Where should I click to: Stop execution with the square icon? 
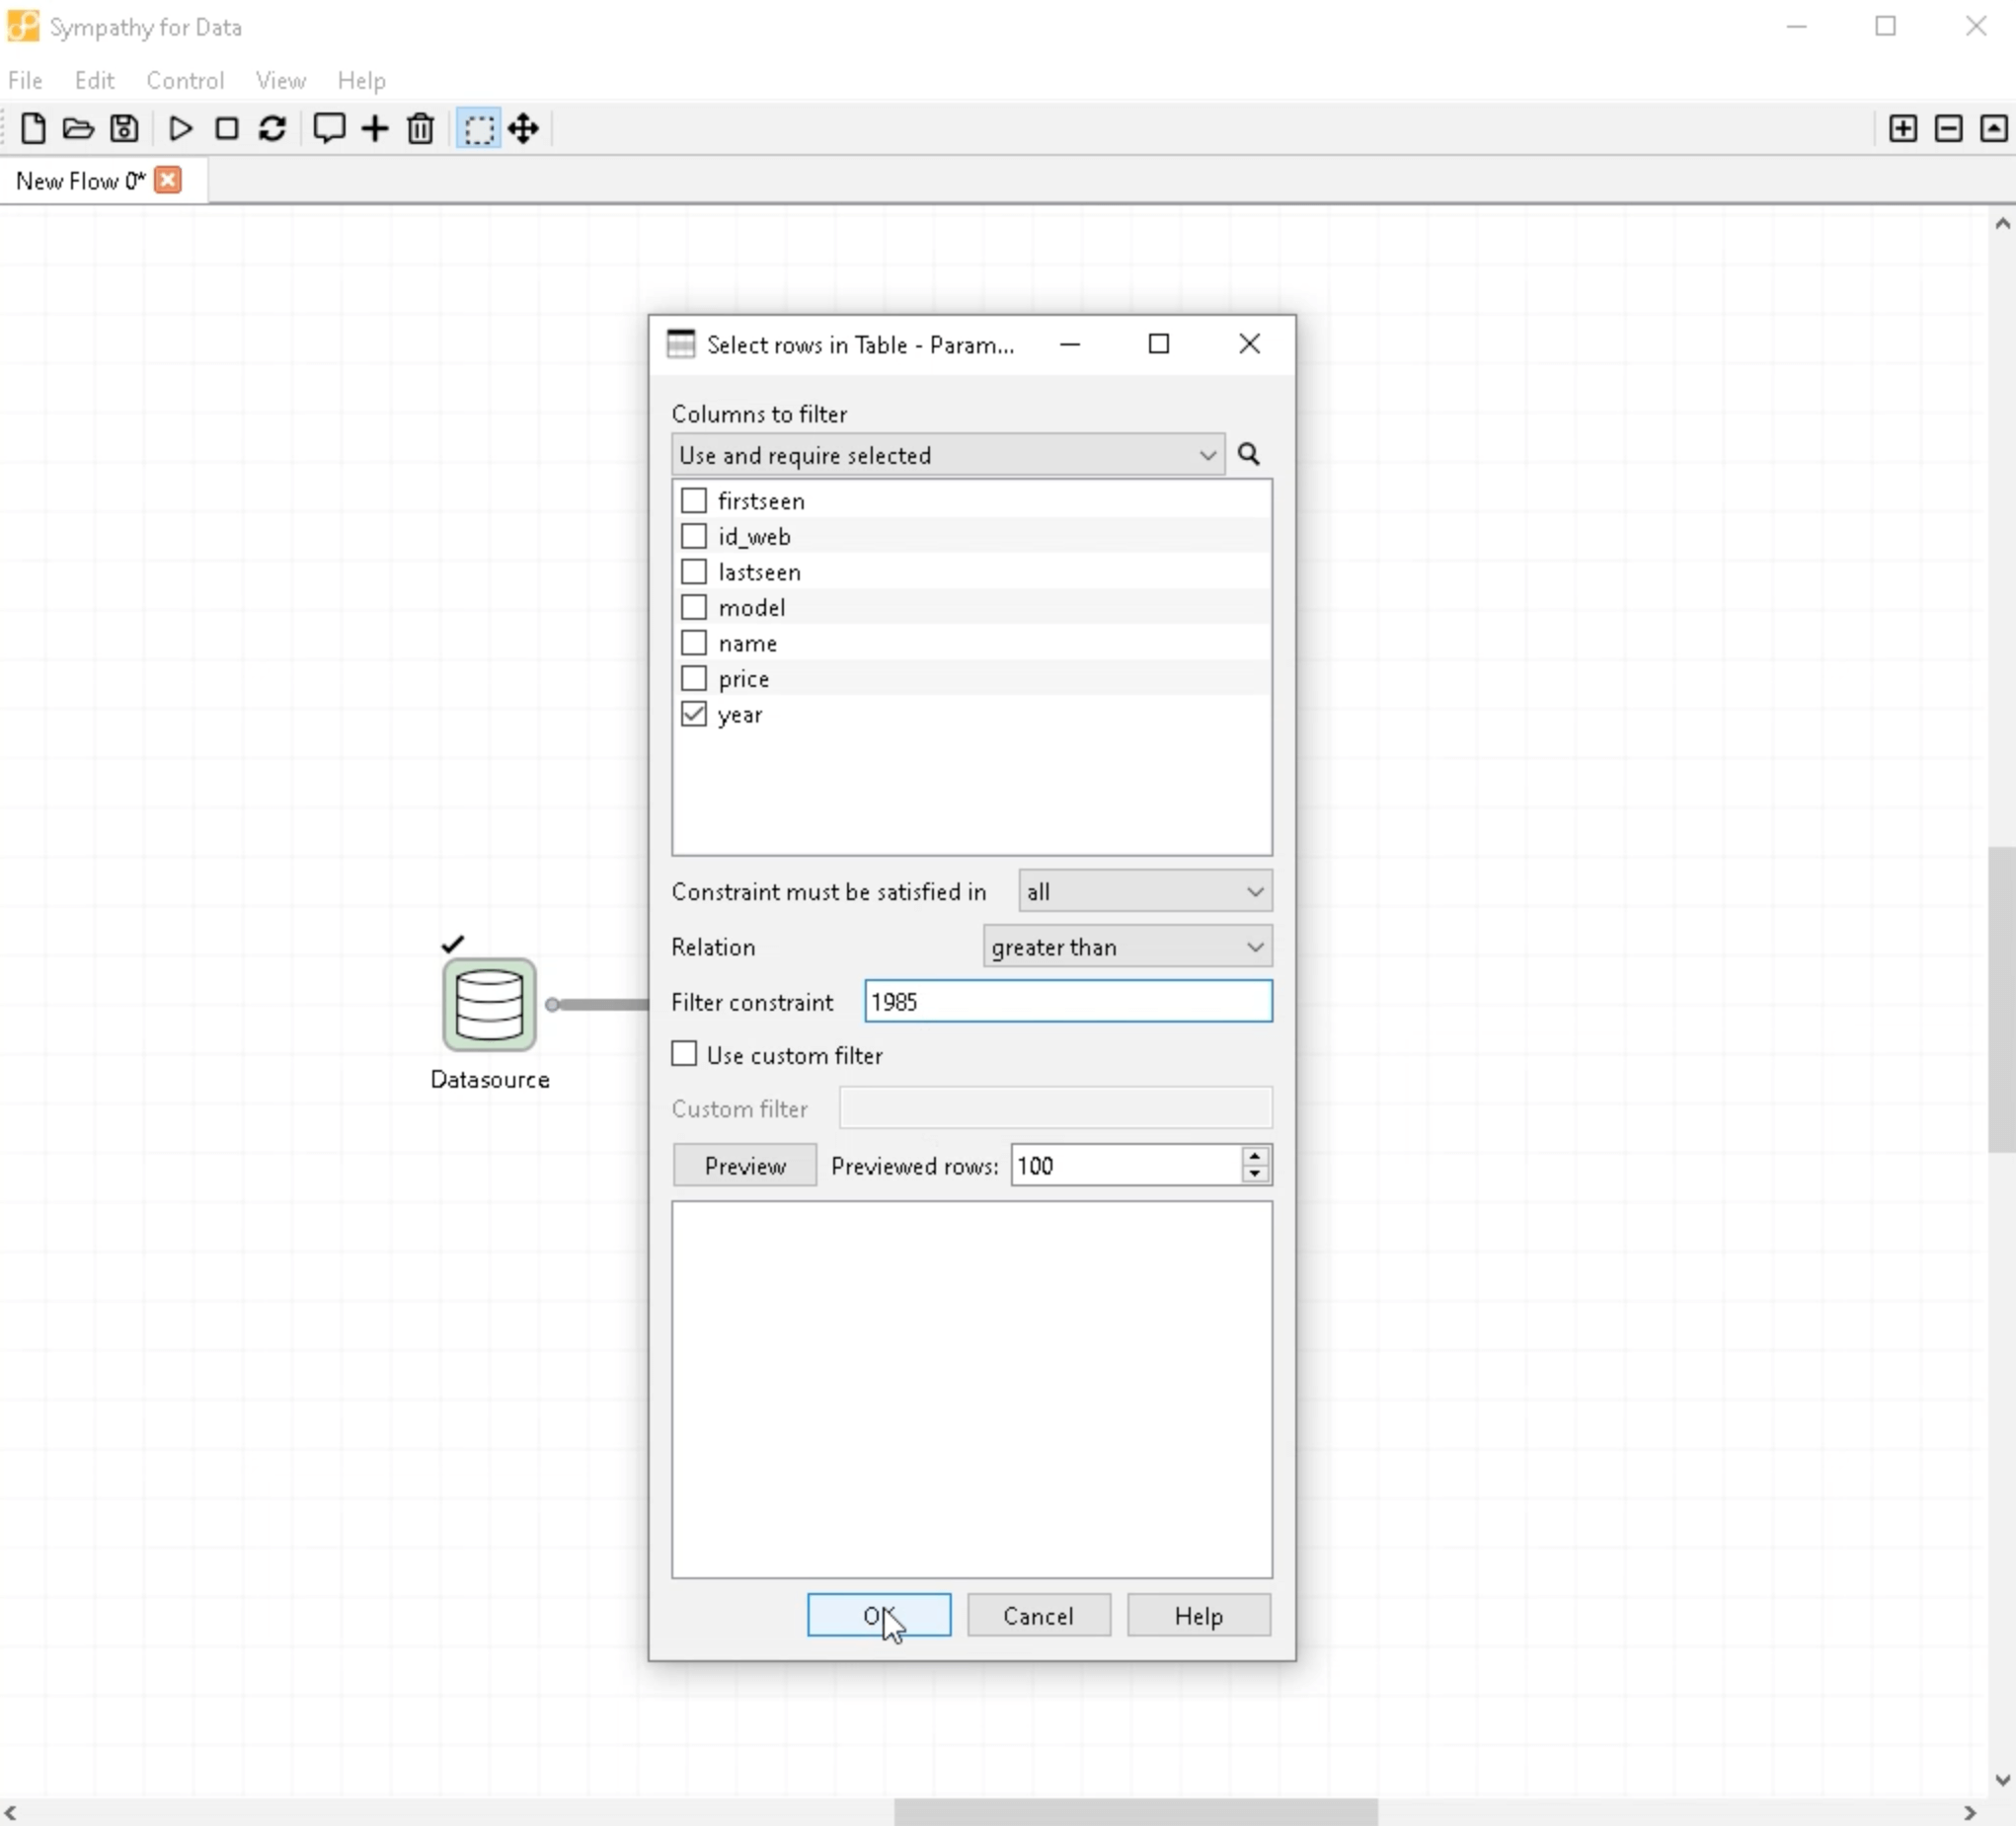[x=227, y=128]
